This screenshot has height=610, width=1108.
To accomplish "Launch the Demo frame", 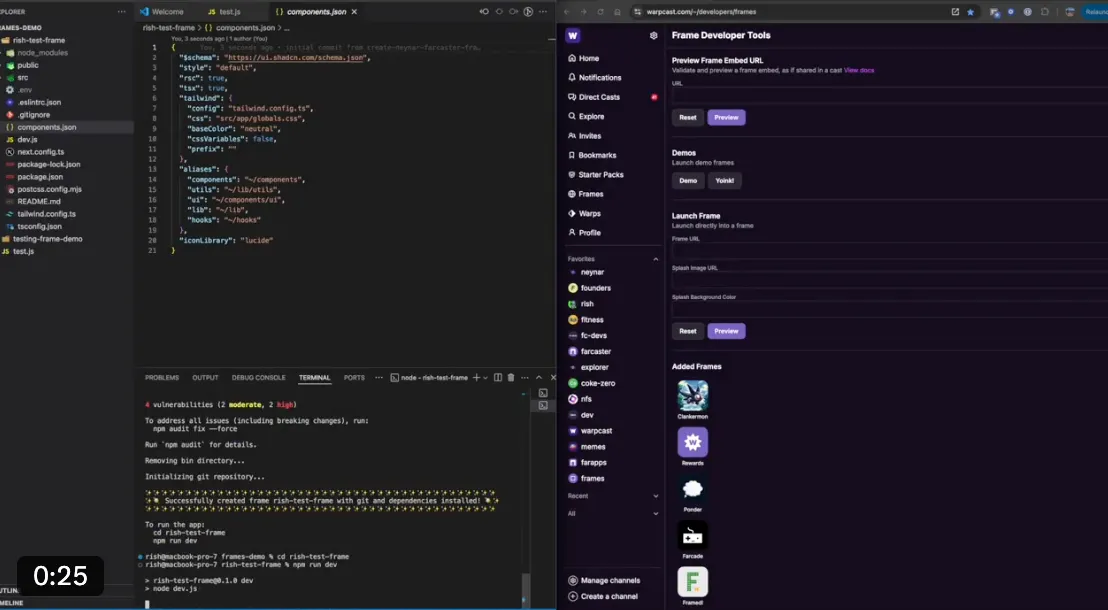I will pos(688,180).
